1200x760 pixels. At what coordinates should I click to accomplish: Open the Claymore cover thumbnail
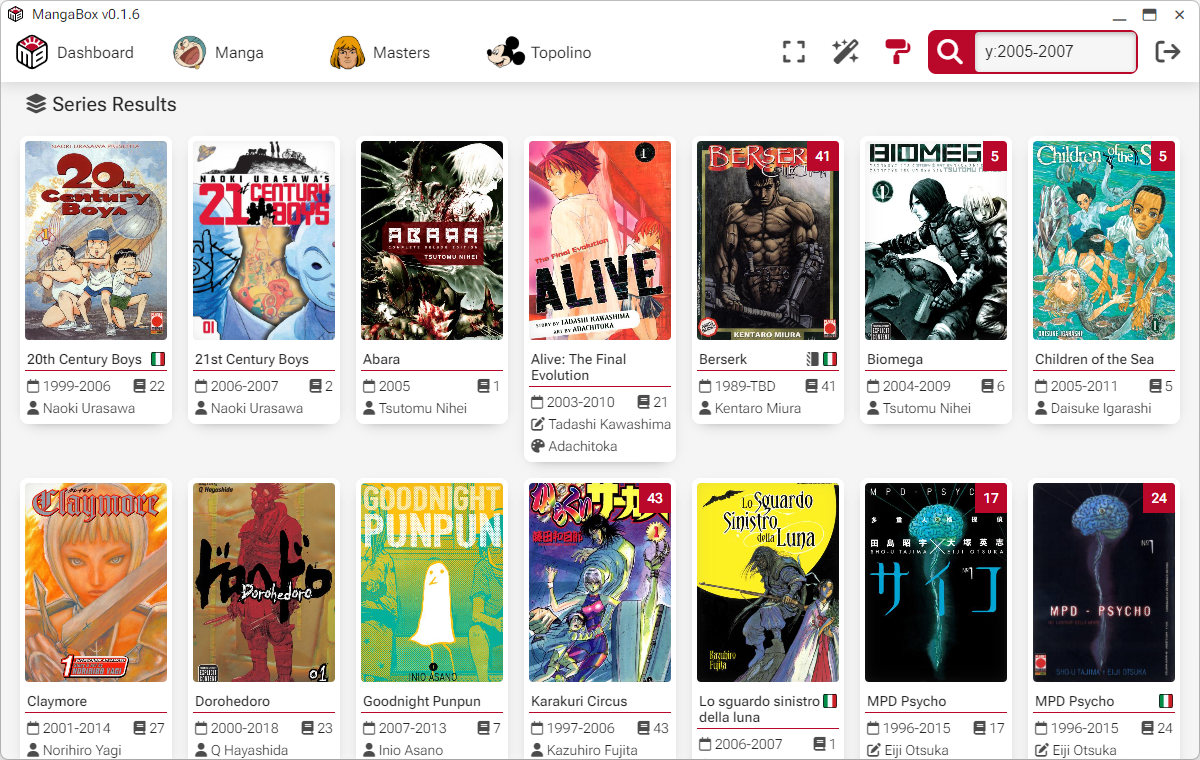pyautogui.click(x=96, y=582)
